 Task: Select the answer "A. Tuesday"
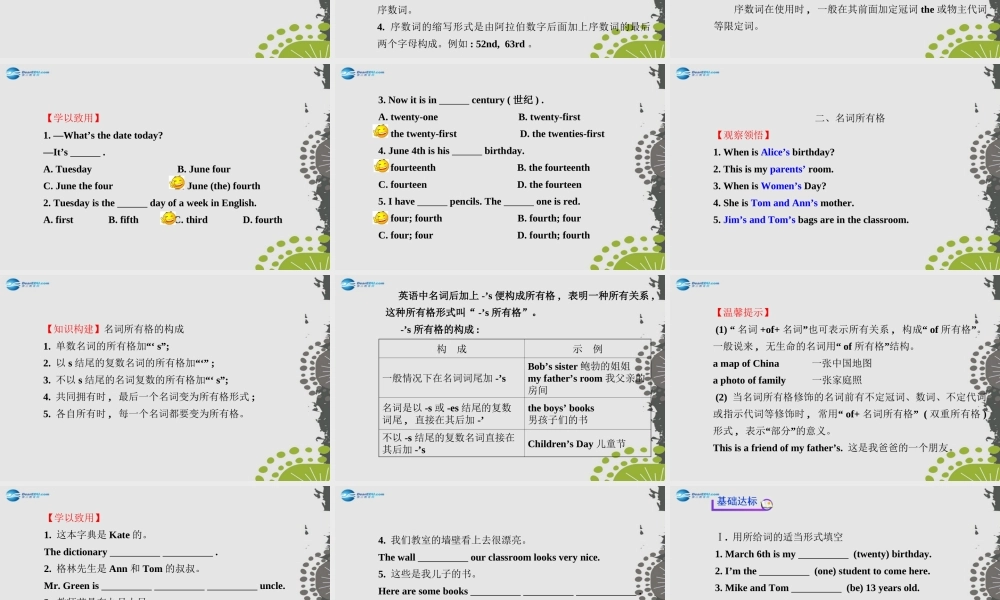tap(68, 169)
